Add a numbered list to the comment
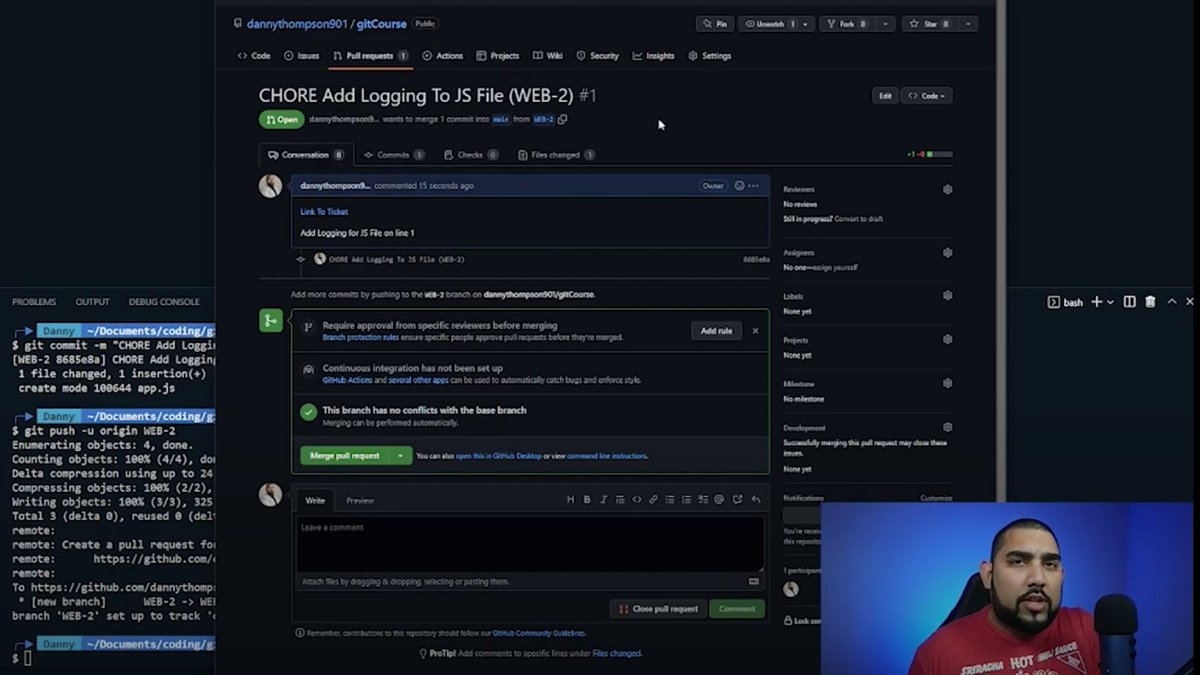The image size is (1200, 675). [x=687, y=499]
